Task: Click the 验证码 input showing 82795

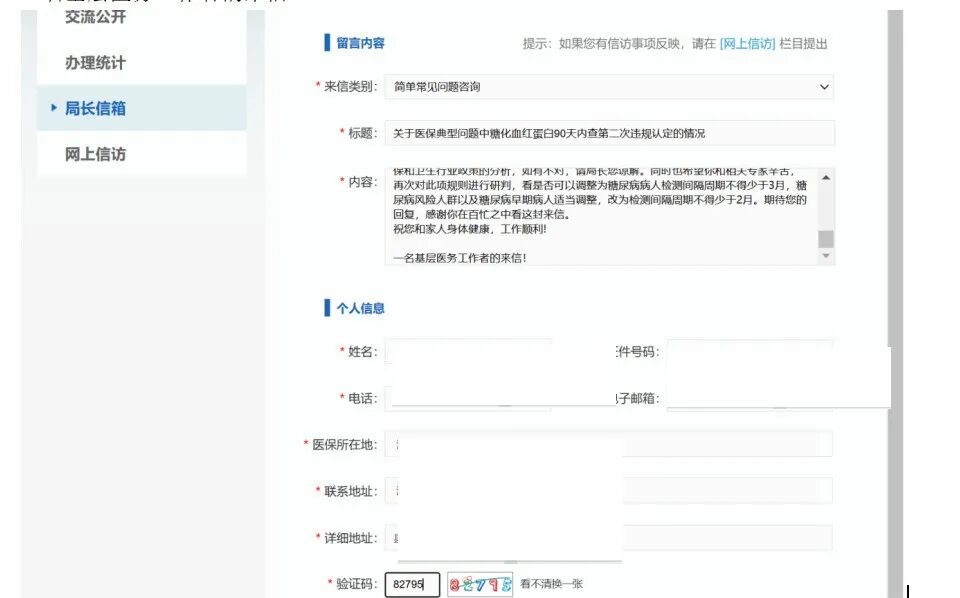Action: [410, 584]
